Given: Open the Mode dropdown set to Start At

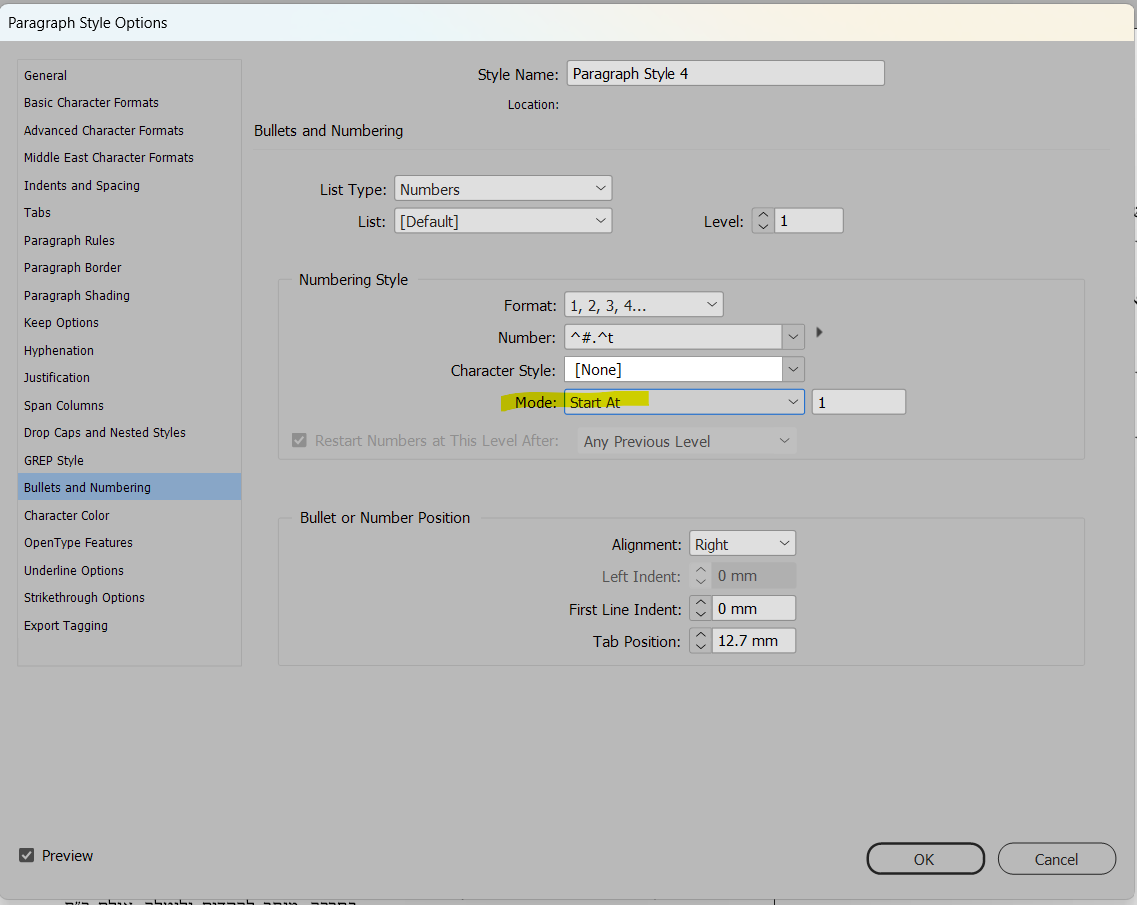Looking at the screenshot, I should (x=684, y=402).
